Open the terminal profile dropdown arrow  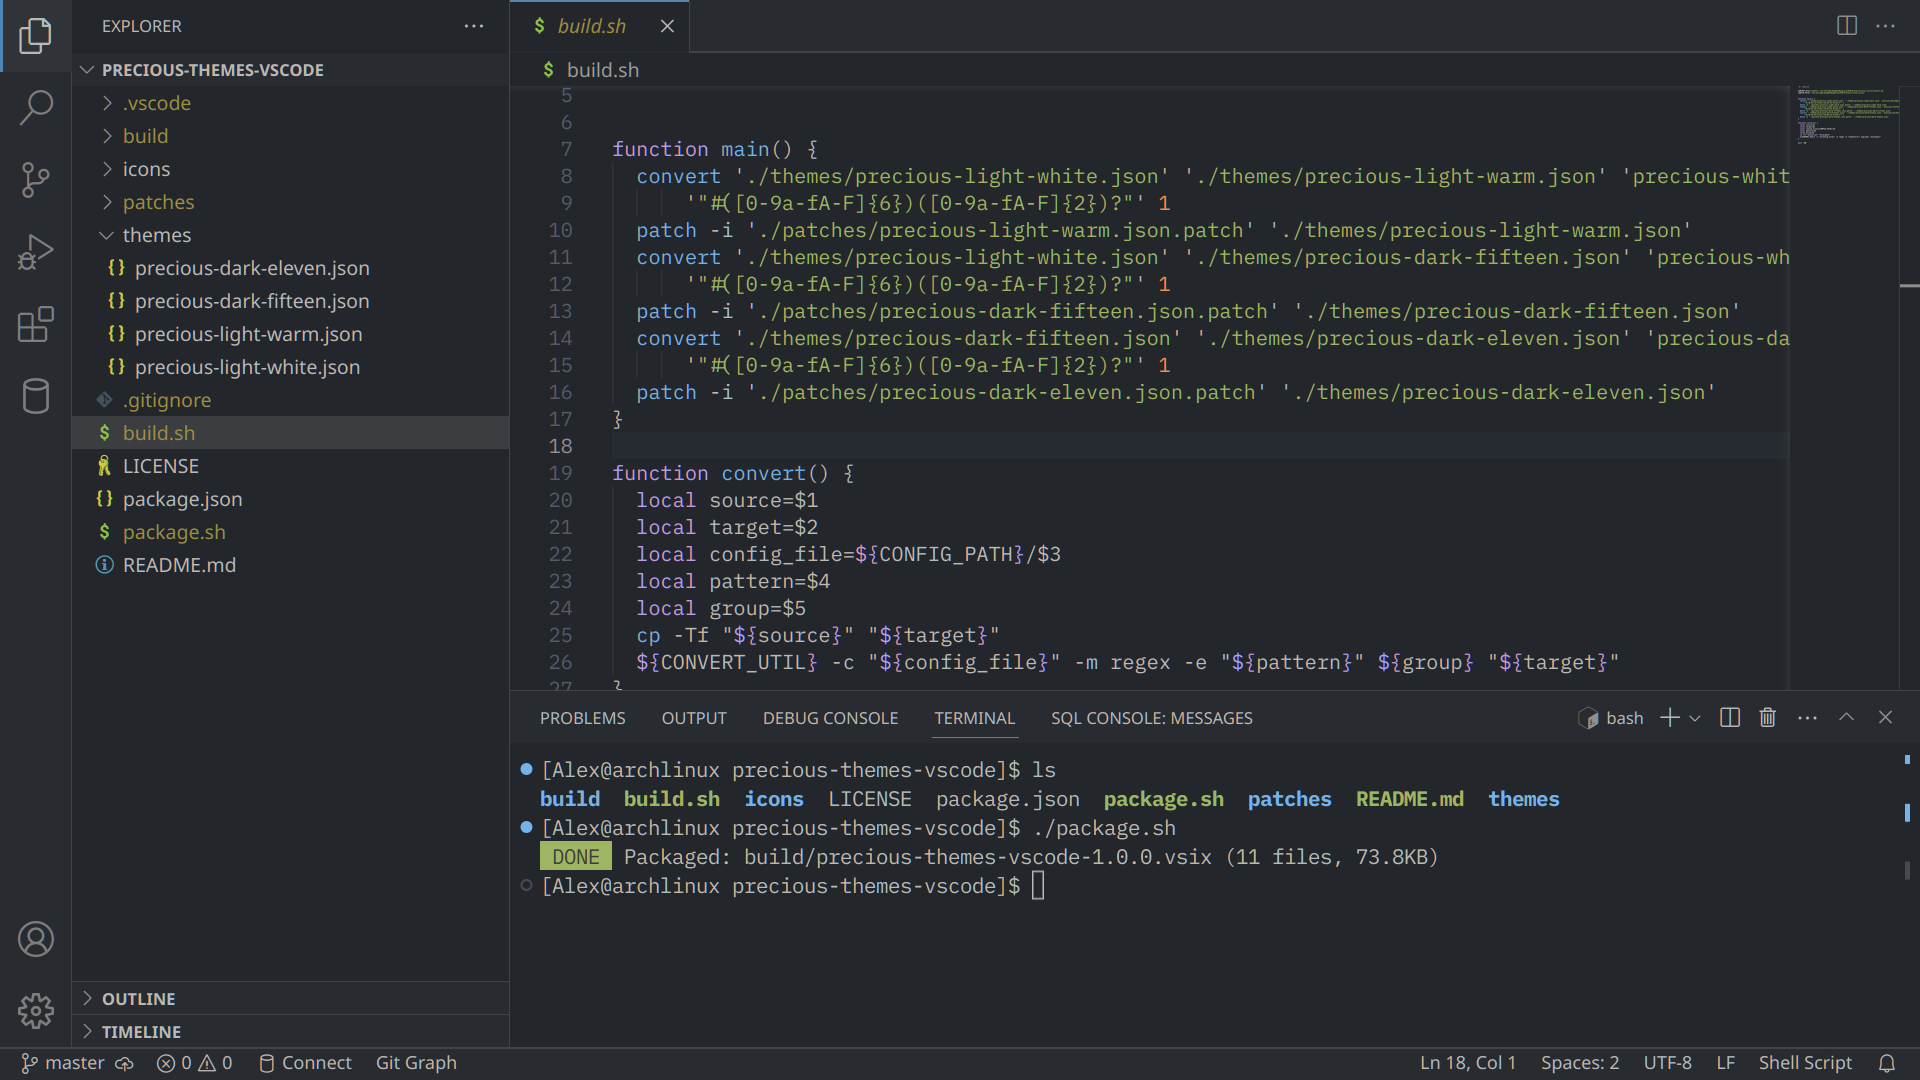coord(1694,717)
